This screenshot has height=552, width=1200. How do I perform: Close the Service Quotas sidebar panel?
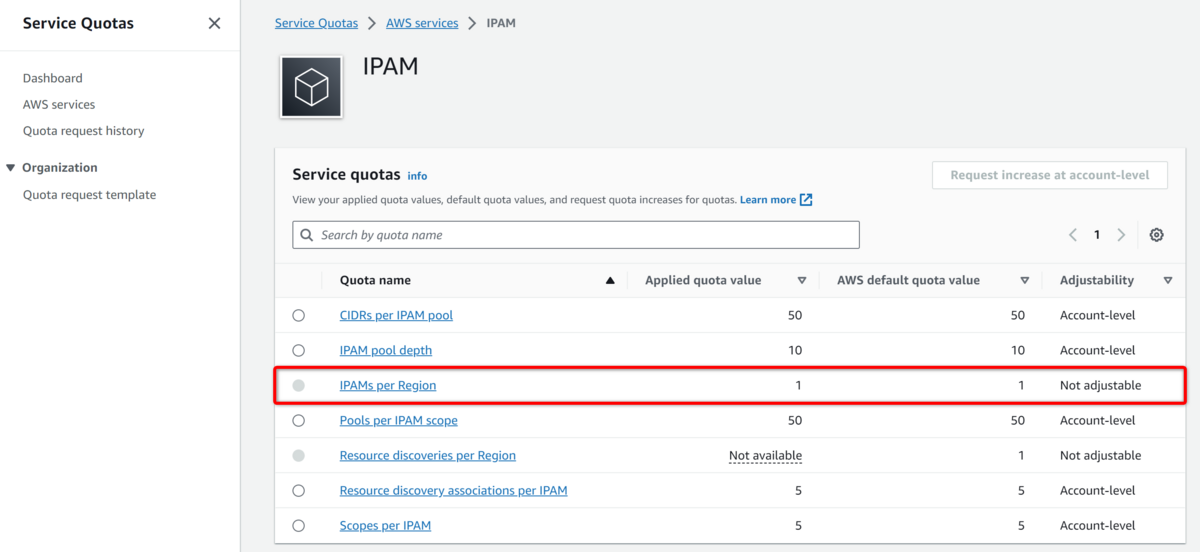tap(214, 23)
